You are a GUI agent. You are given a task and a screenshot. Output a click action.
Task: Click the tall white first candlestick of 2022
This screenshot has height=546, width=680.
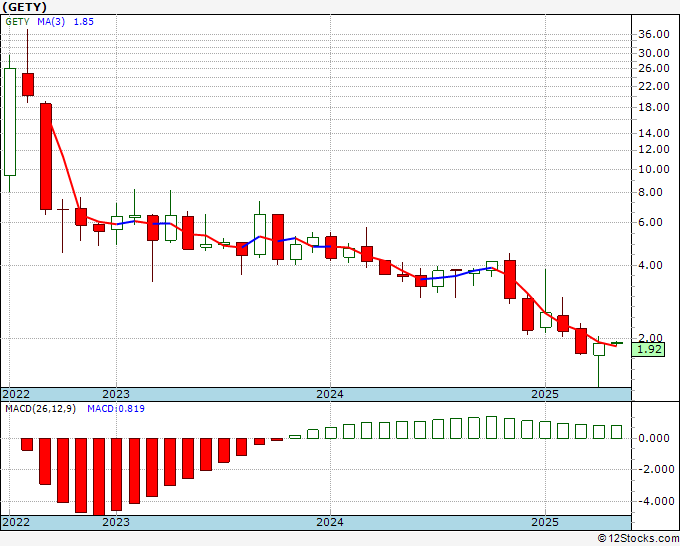[10, 122]
